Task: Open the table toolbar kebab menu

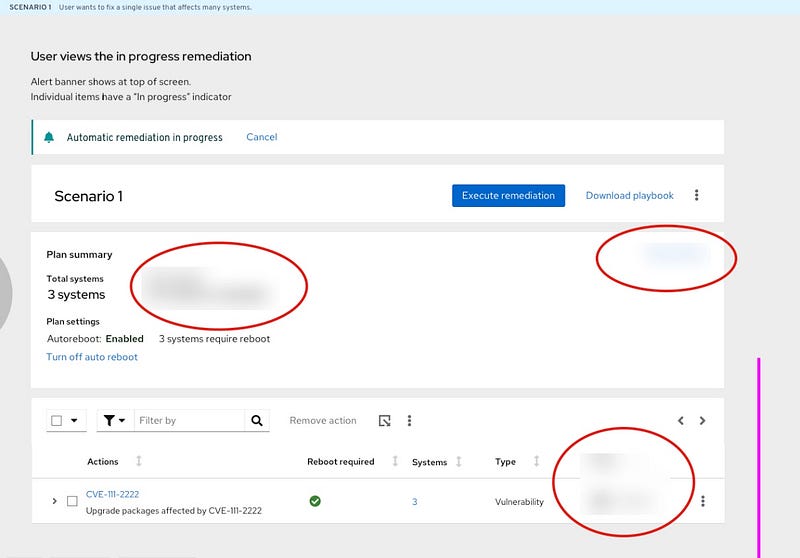Action: (x=409, y=420)
